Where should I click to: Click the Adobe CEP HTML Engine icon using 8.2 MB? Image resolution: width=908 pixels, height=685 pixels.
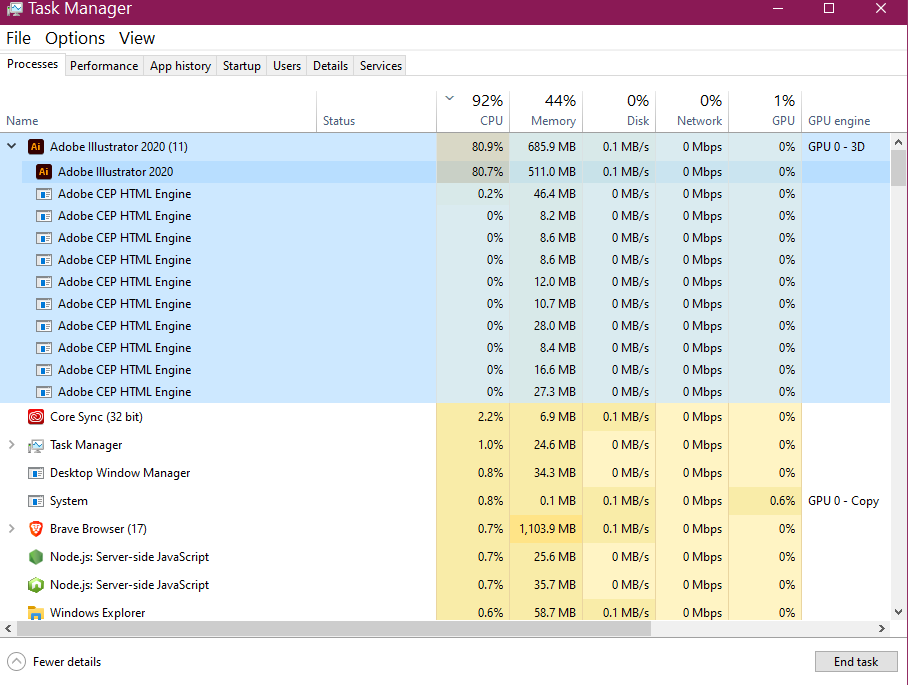coord(44,216)
